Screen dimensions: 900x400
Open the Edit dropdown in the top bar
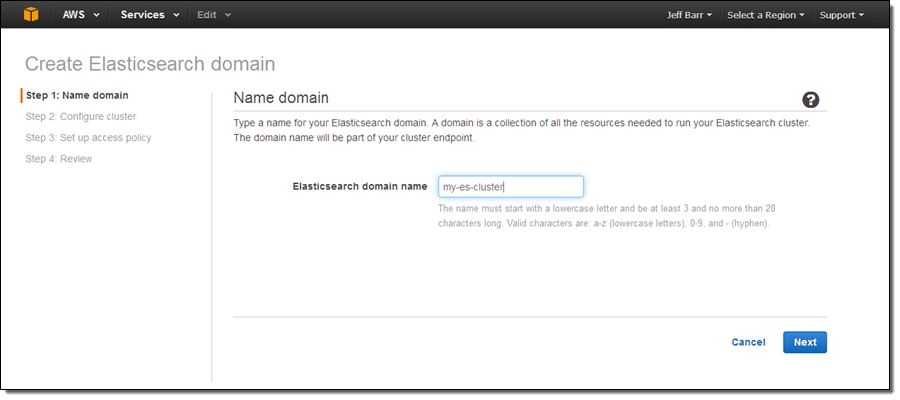pos(213,15)
